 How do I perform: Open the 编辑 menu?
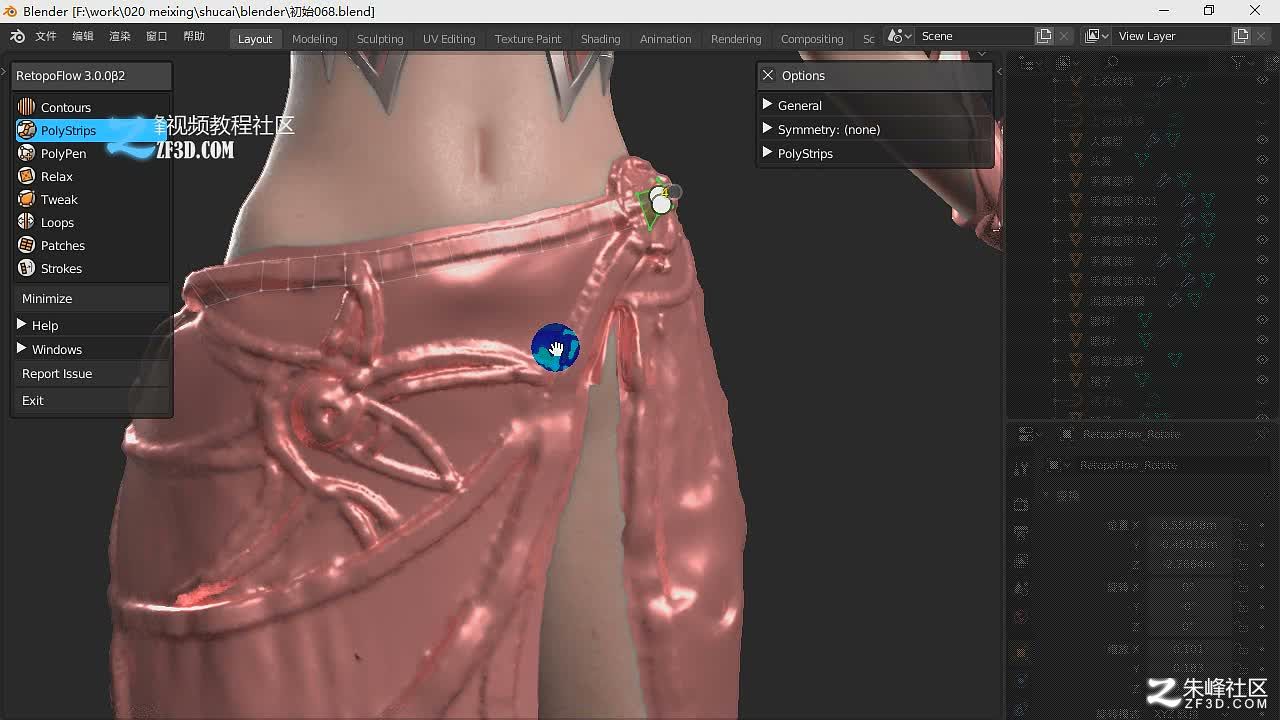[x=83, y=36]
